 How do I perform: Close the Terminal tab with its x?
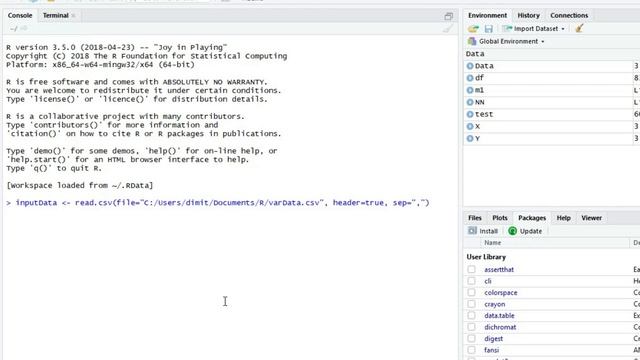pos(73,16)
